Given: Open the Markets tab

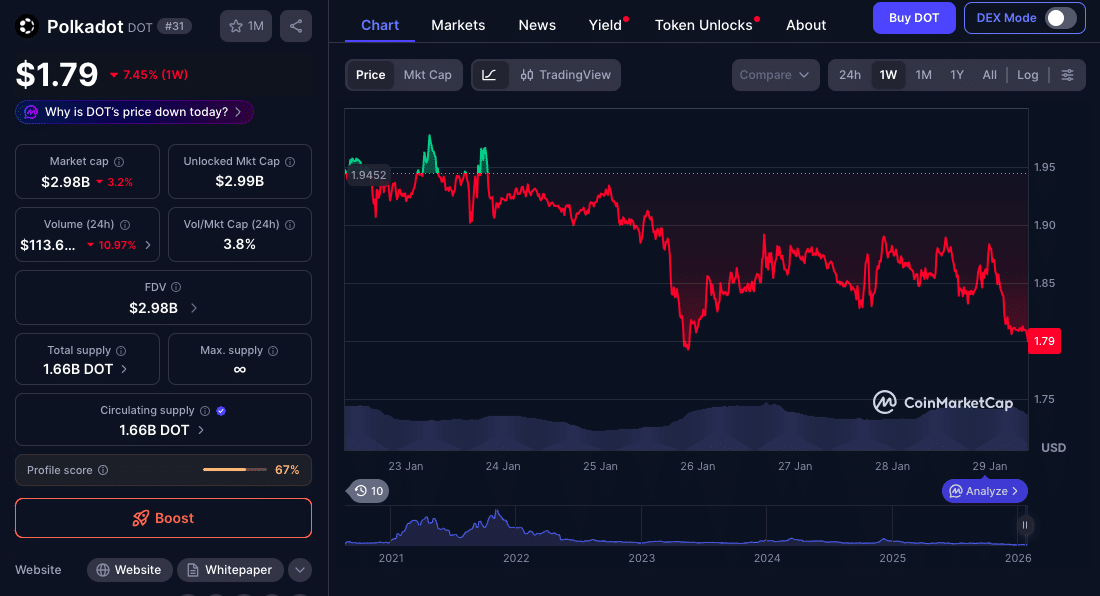Looking at the screenshot, I should (x=458, y=25).
